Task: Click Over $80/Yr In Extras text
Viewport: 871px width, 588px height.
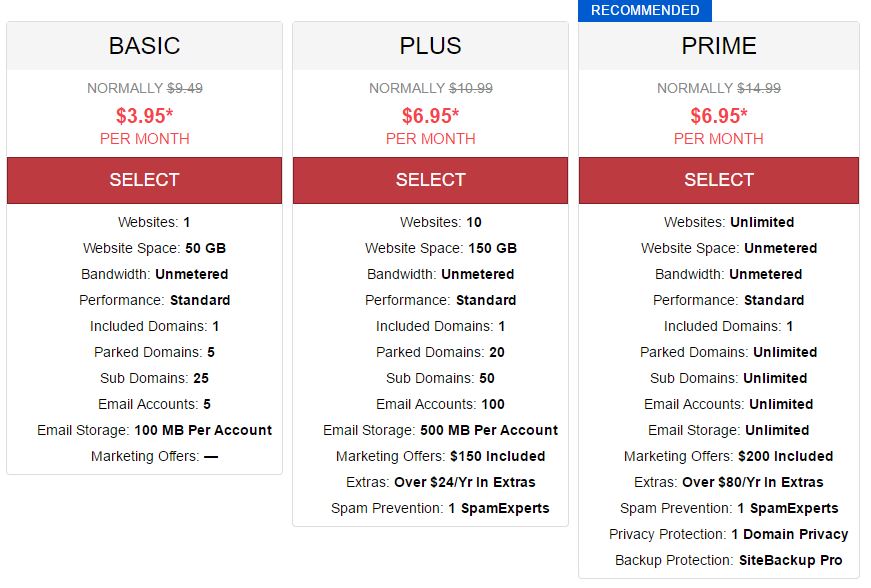Action: pyautogui.click(x=753, y=482)
